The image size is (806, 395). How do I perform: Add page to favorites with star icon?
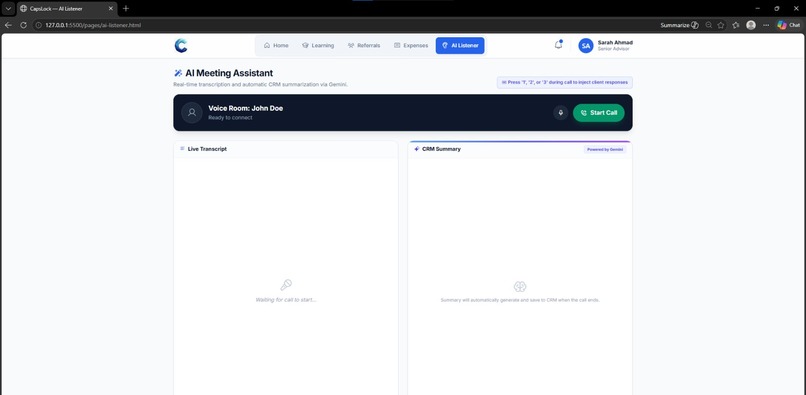point(721,25)
